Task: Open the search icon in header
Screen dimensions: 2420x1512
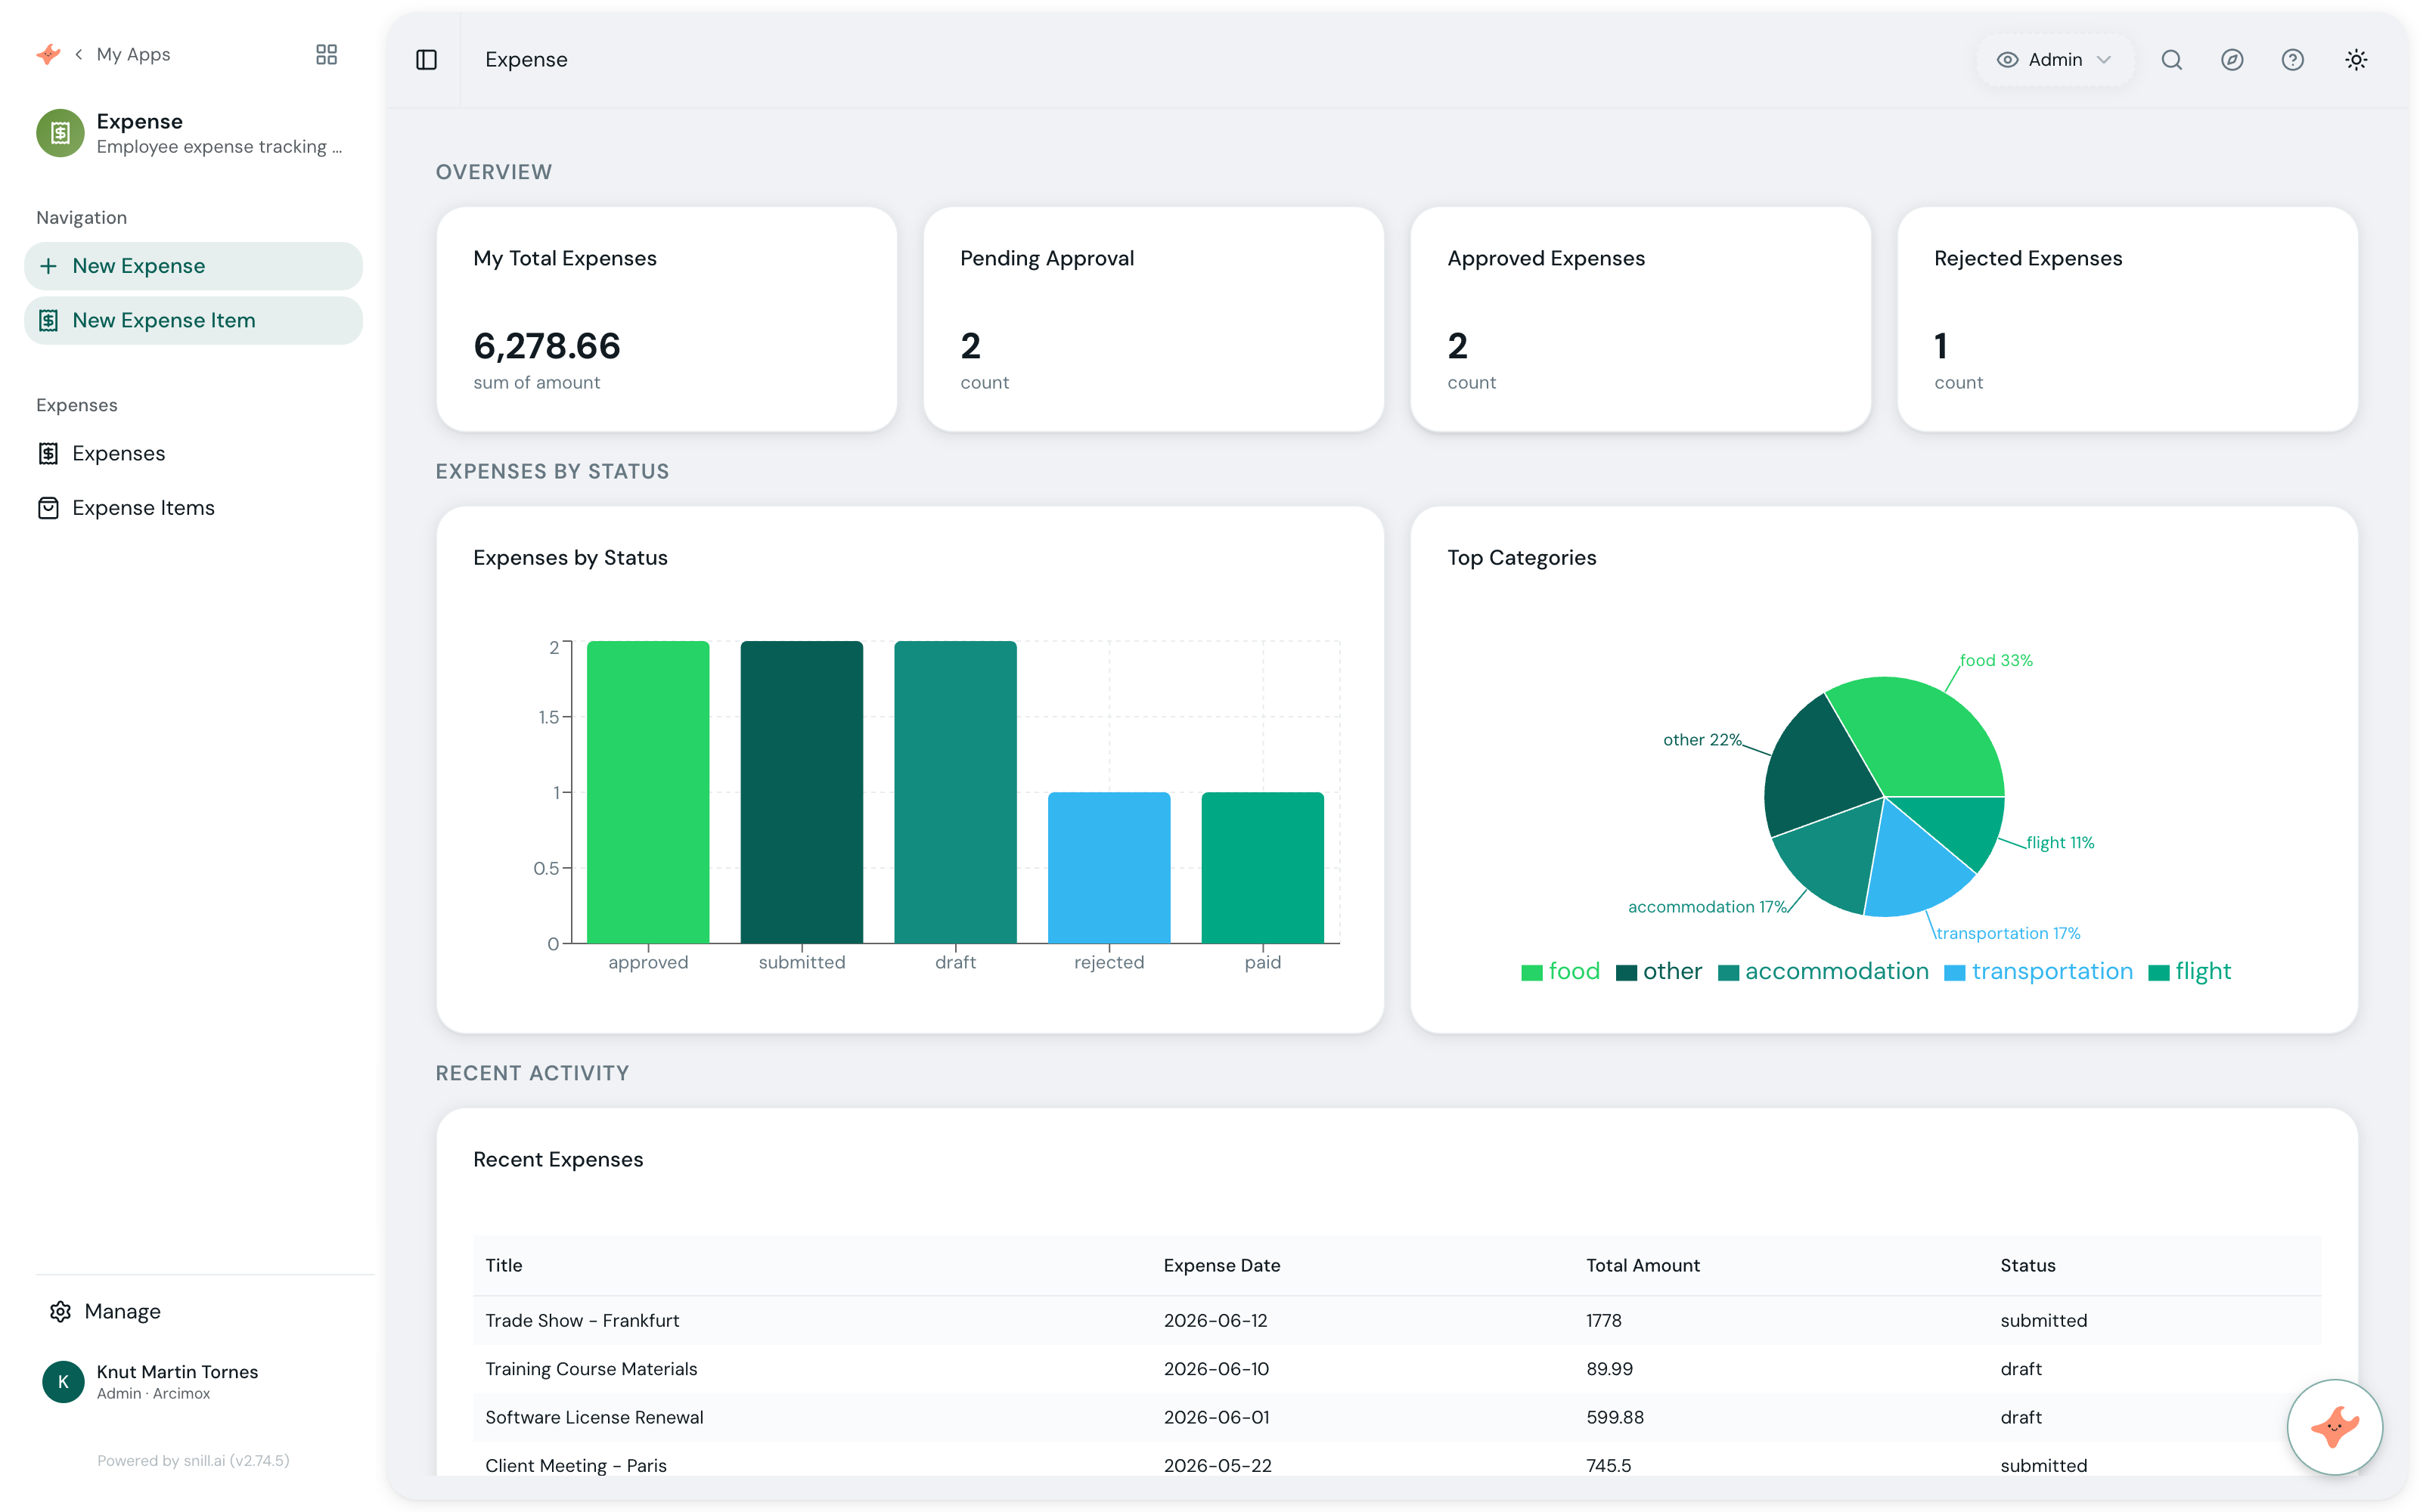Action: click(x=2171, y=60)
